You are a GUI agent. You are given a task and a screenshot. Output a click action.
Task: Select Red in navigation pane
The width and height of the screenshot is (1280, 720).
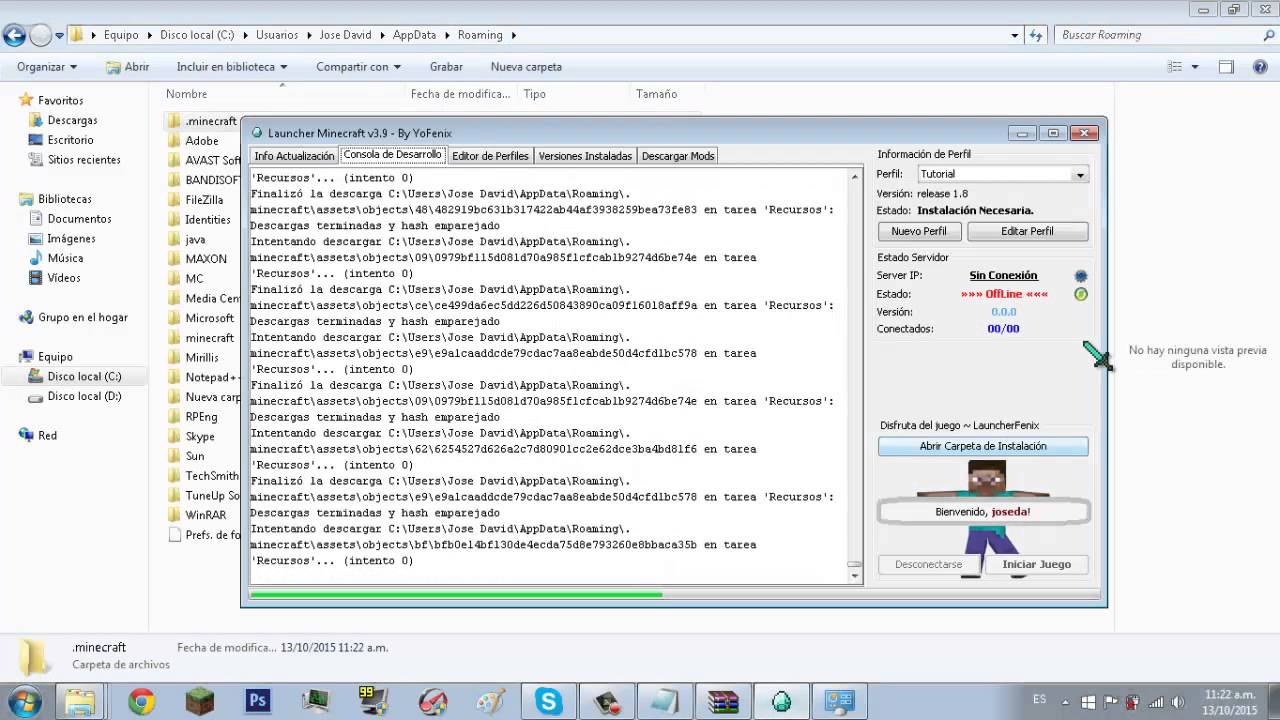[x=47, y=436]
